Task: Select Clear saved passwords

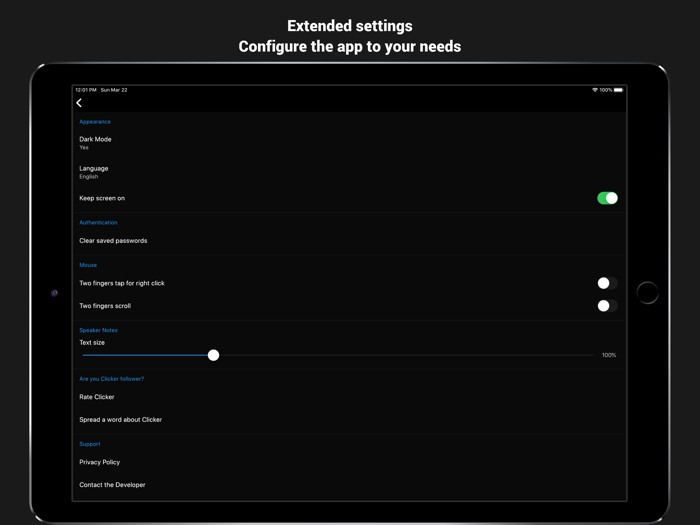Action: coord(113,241)
